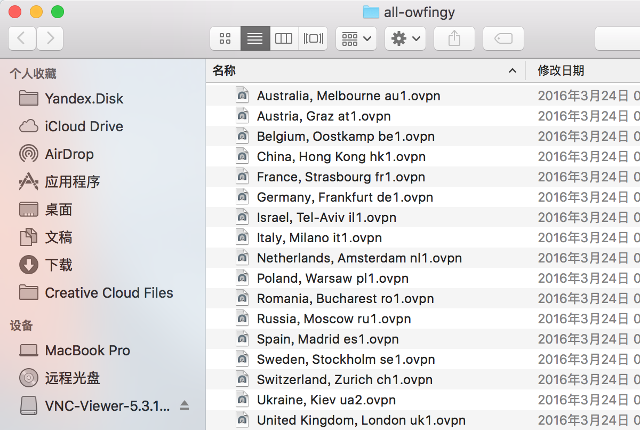640x430 pixels.
Task: Click file icon of Italy, Milano it1.ovpn
Action: tap(242, 237)
